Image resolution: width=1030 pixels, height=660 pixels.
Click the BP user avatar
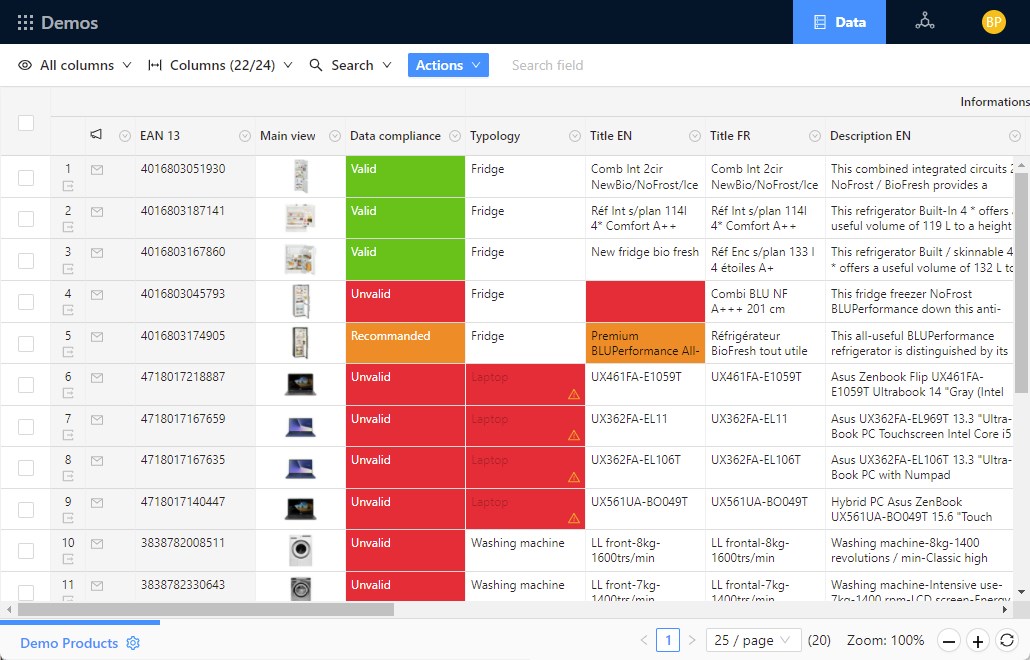pyautogui.click(x=993, y=22)
